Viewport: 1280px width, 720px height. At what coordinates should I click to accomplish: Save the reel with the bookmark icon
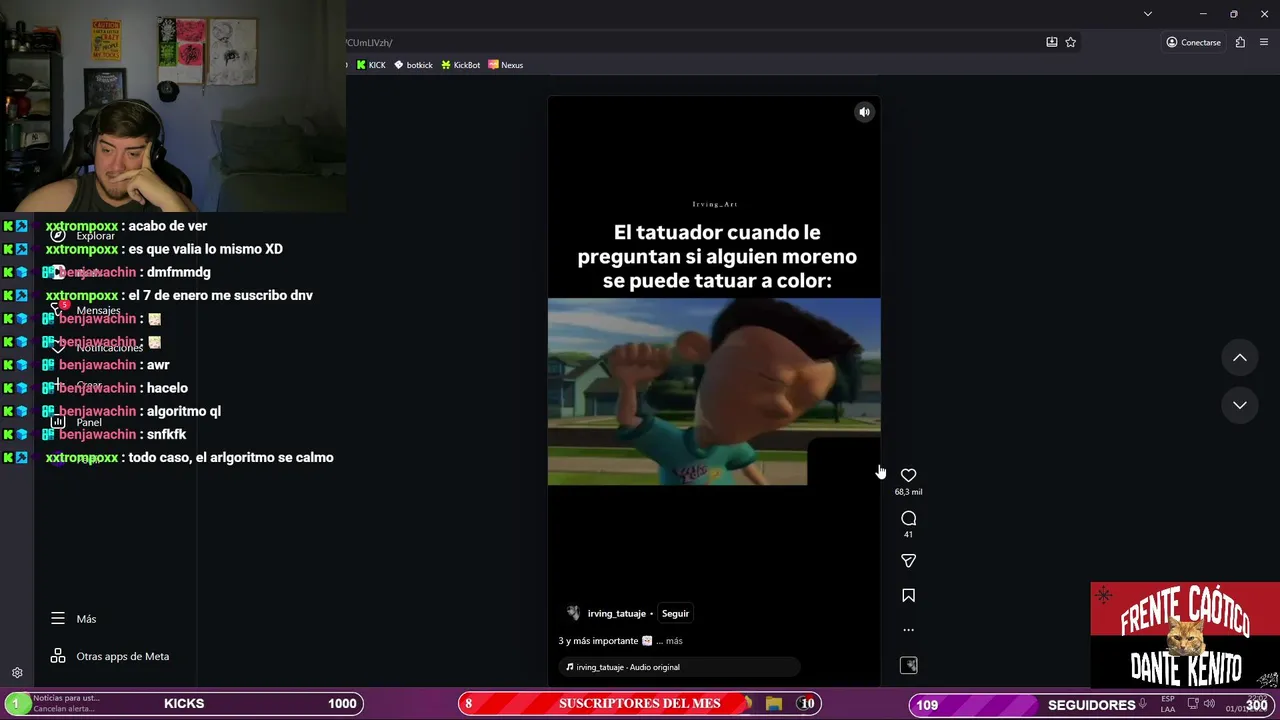point(908,595)
